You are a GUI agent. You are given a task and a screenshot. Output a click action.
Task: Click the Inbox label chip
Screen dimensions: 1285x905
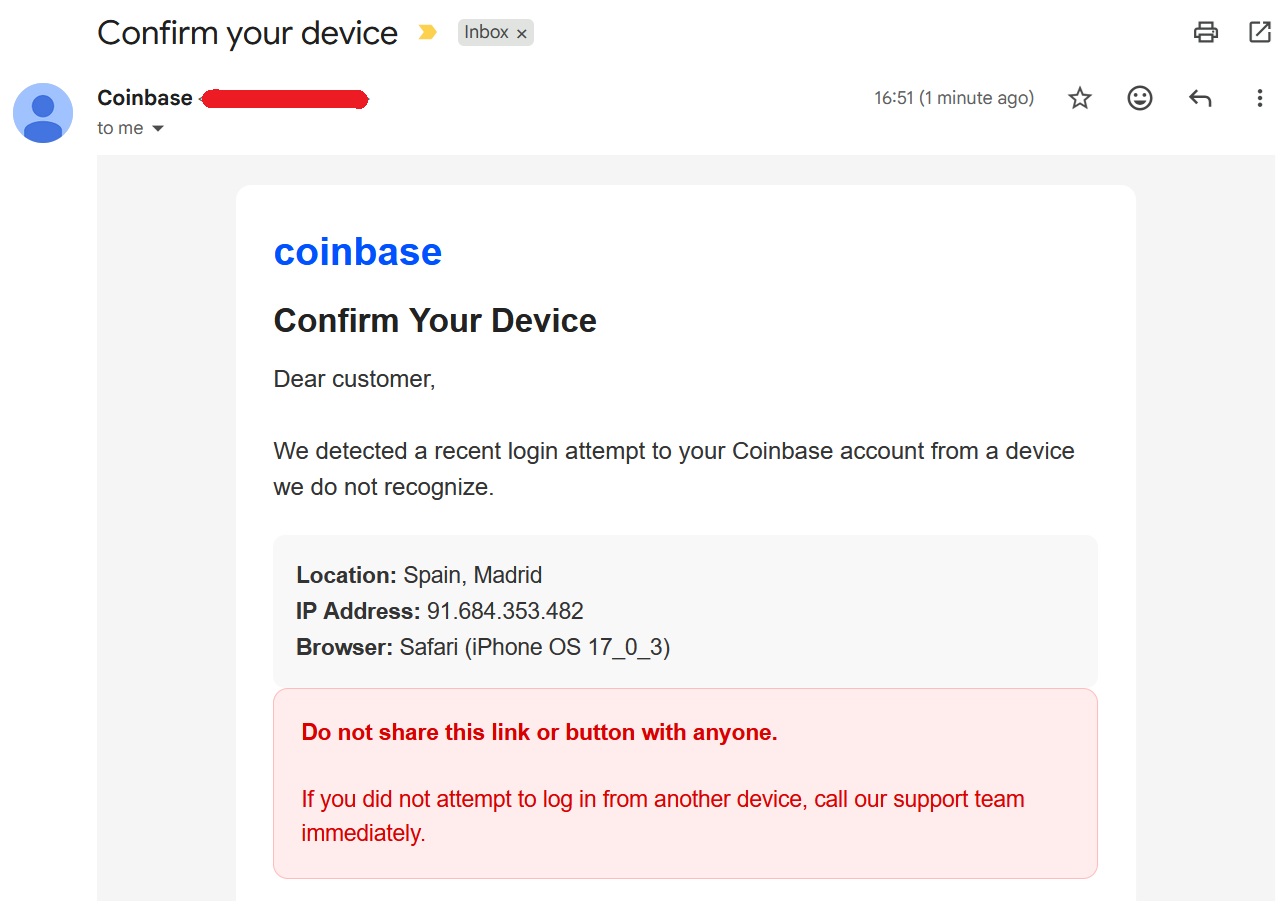[487, 32]
